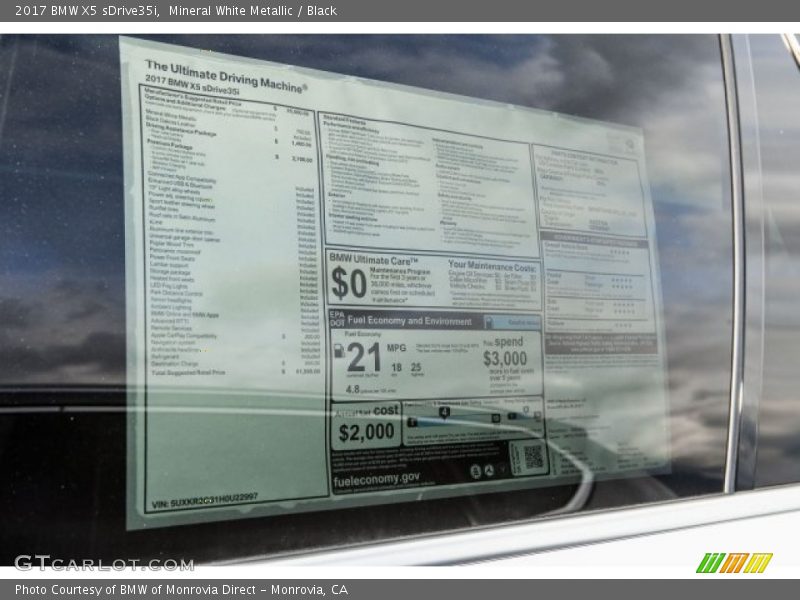
Task: Click the 'BMW Ultimate Care' $0 section
Action: tap(433, 280)
